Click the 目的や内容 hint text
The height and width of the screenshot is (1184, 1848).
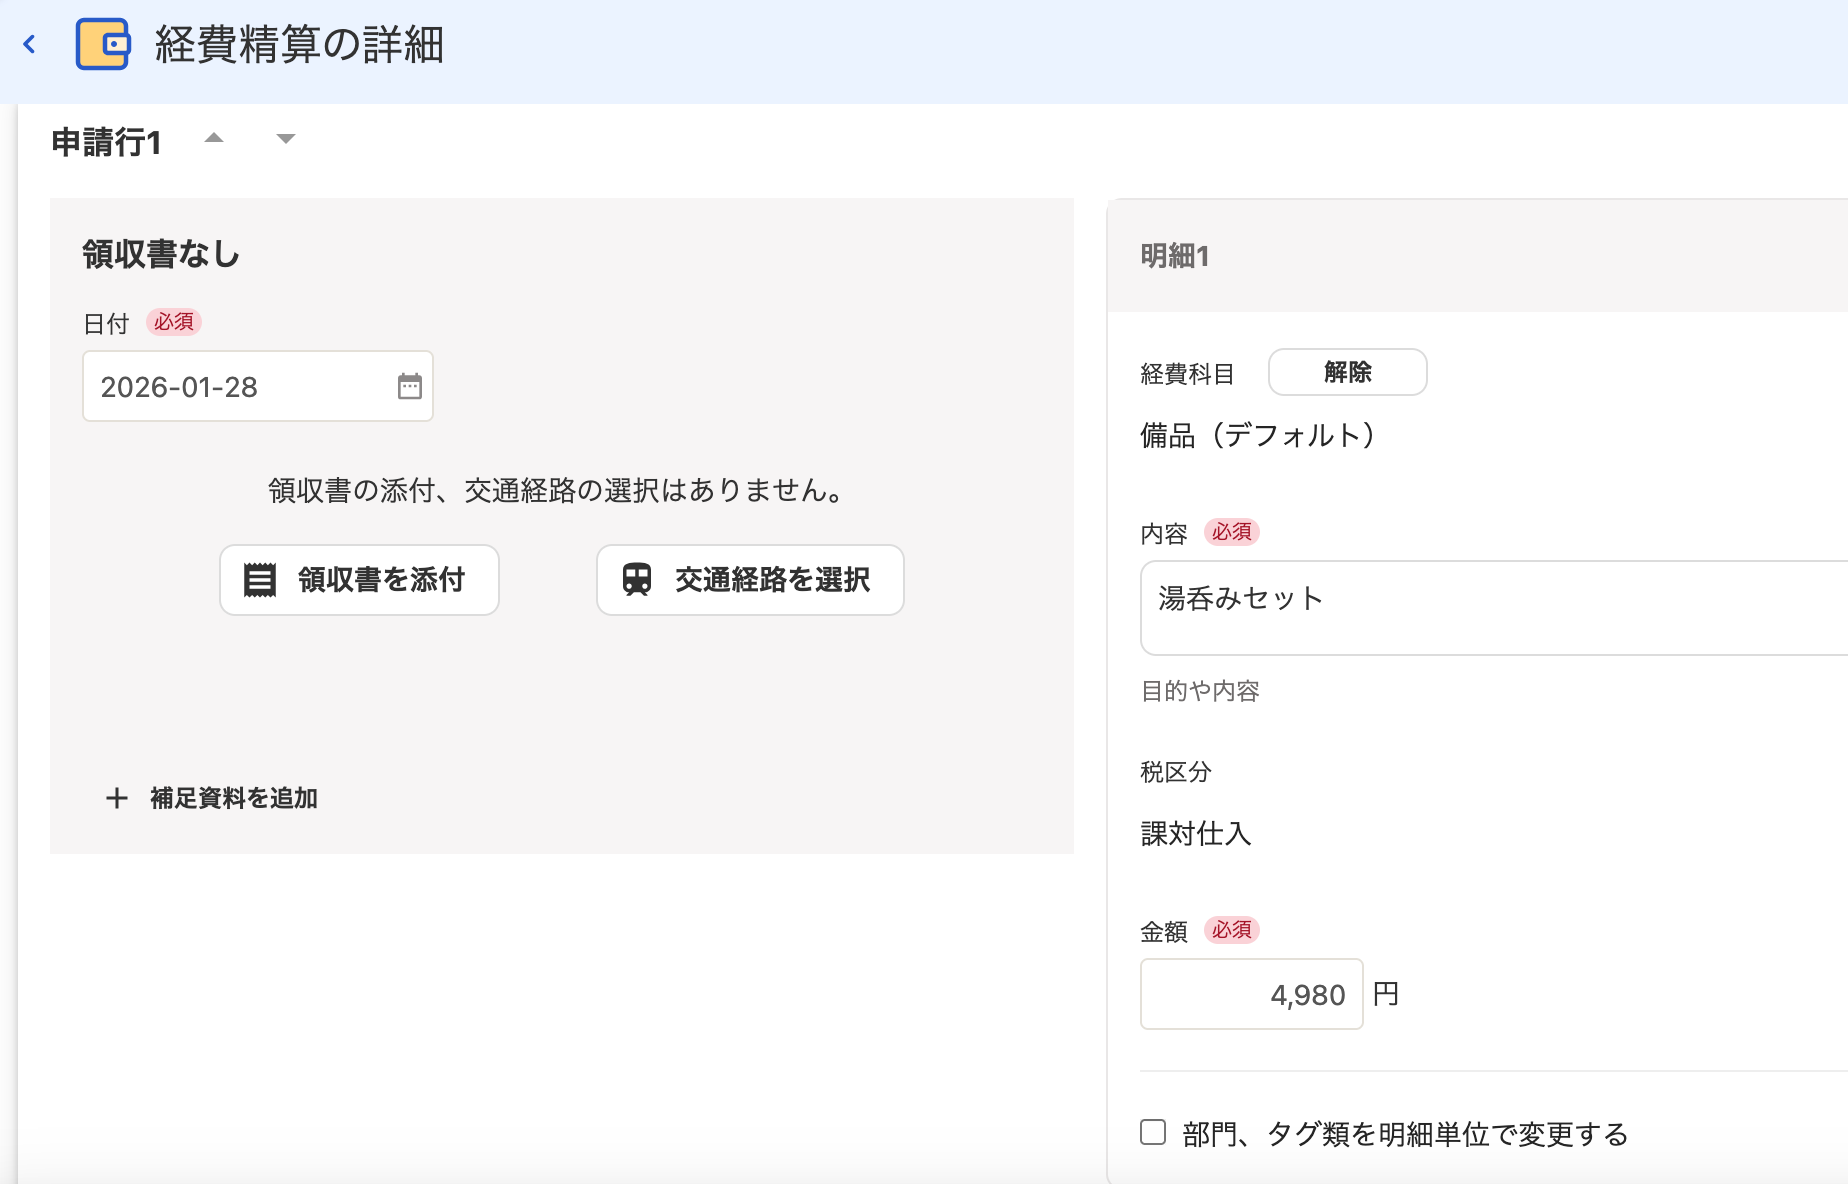point(1200,691)
